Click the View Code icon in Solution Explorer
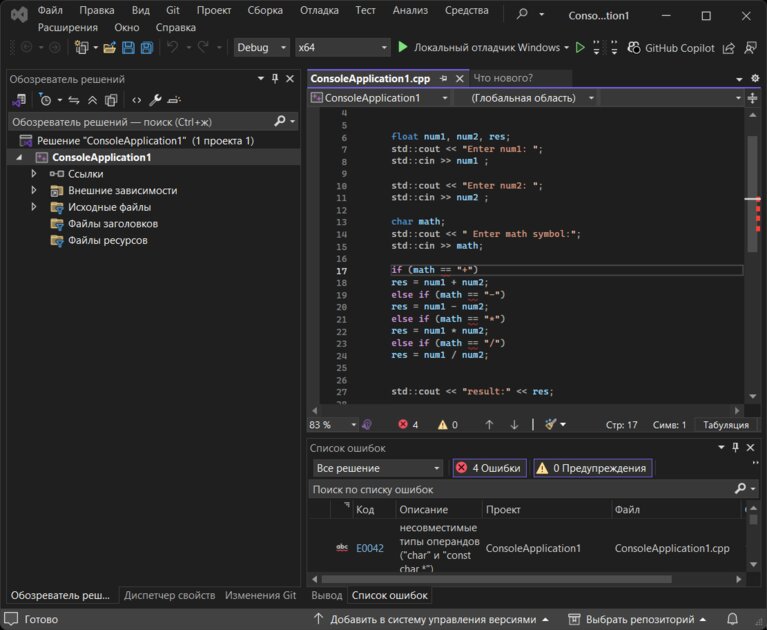Viewport: 767px width, 630px height. [x=136, y=100]
